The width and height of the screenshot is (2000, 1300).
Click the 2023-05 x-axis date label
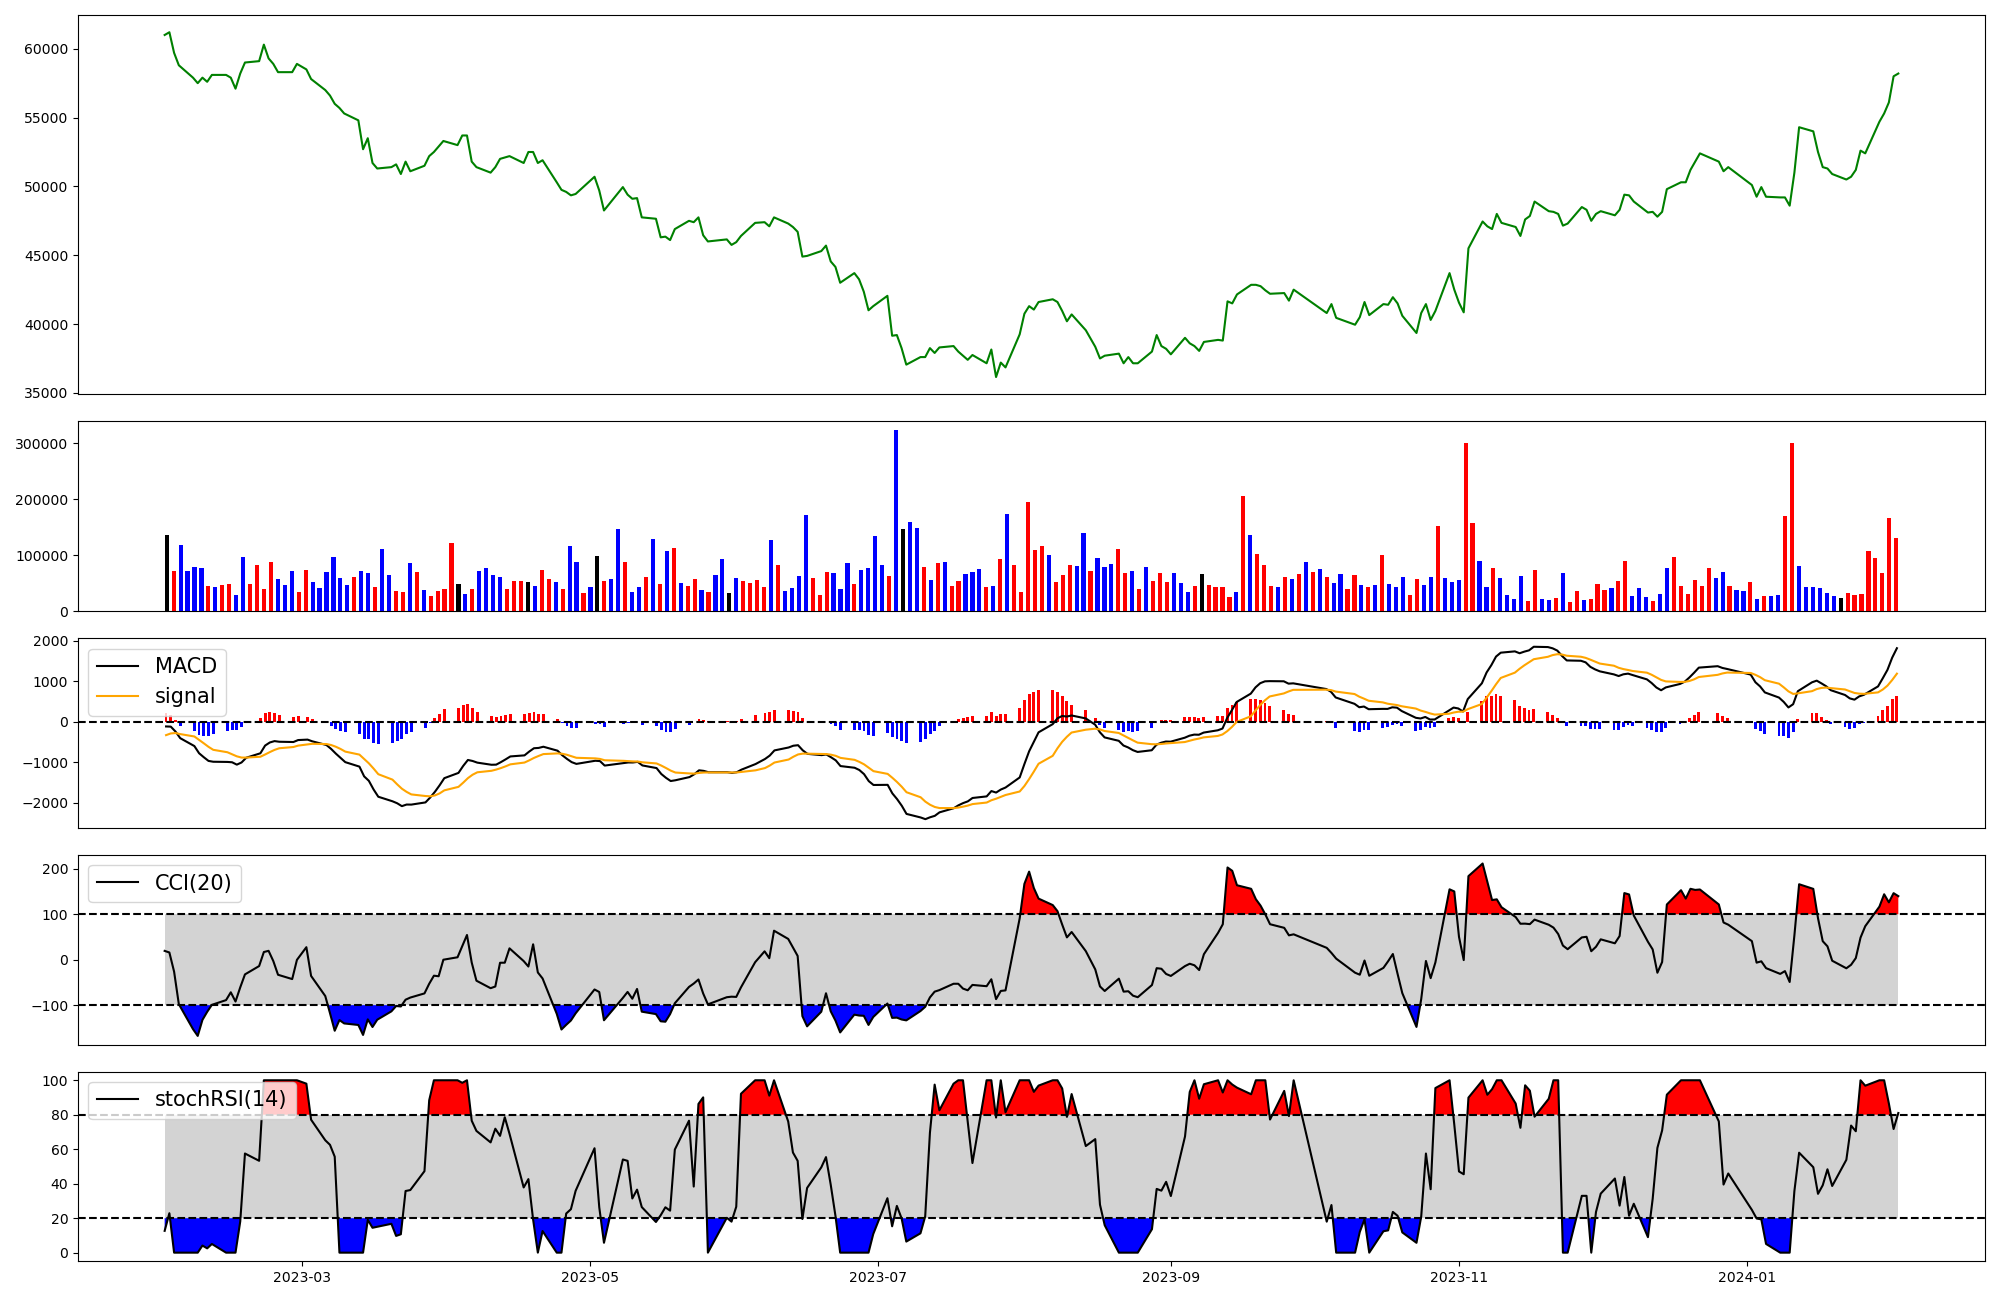(x=590, y=1277)
